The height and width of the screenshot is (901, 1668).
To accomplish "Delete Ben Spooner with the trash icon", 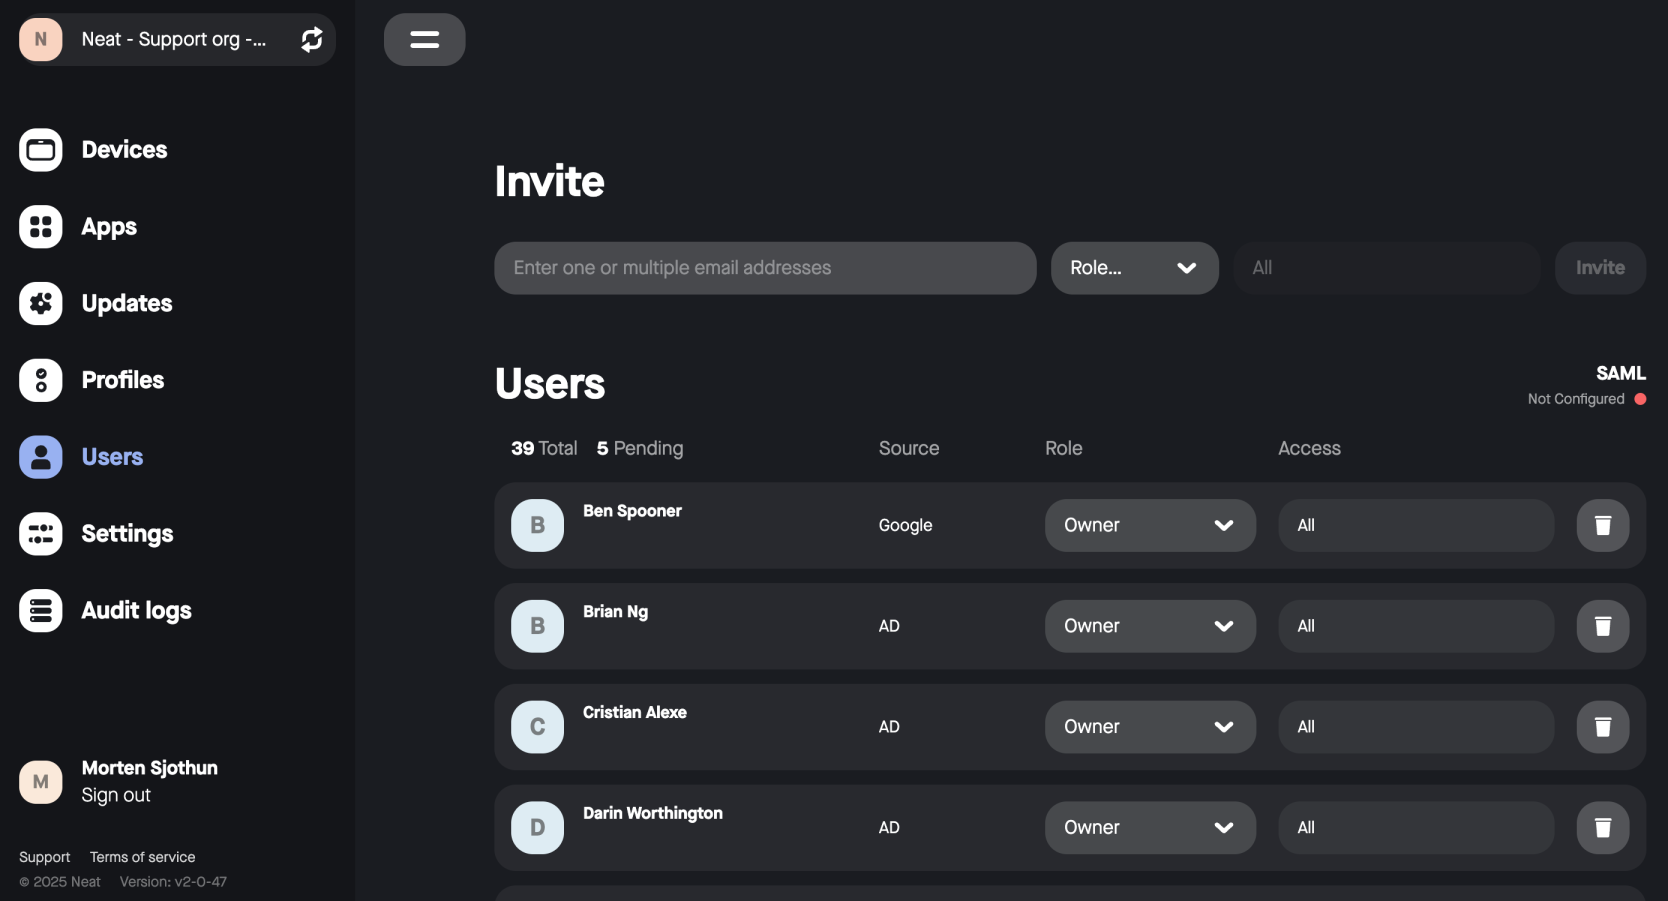I will (x=1603, y=525).
